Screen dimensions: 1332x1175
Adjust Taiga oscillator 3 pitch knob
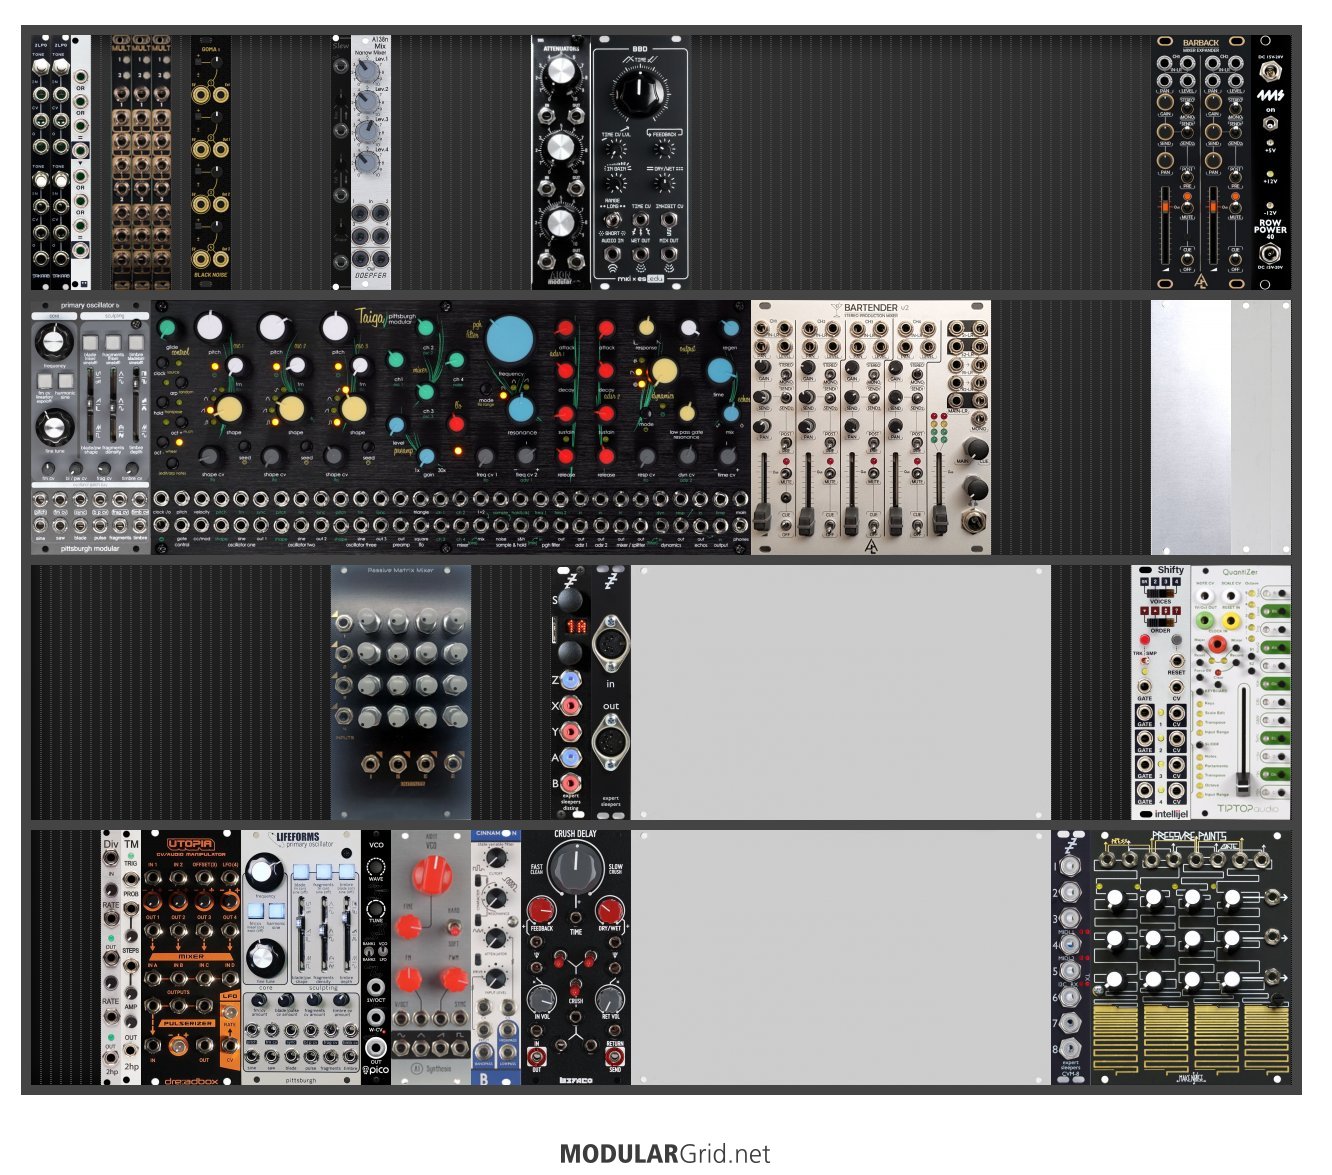pyautogui.click(x=336, y=327)
